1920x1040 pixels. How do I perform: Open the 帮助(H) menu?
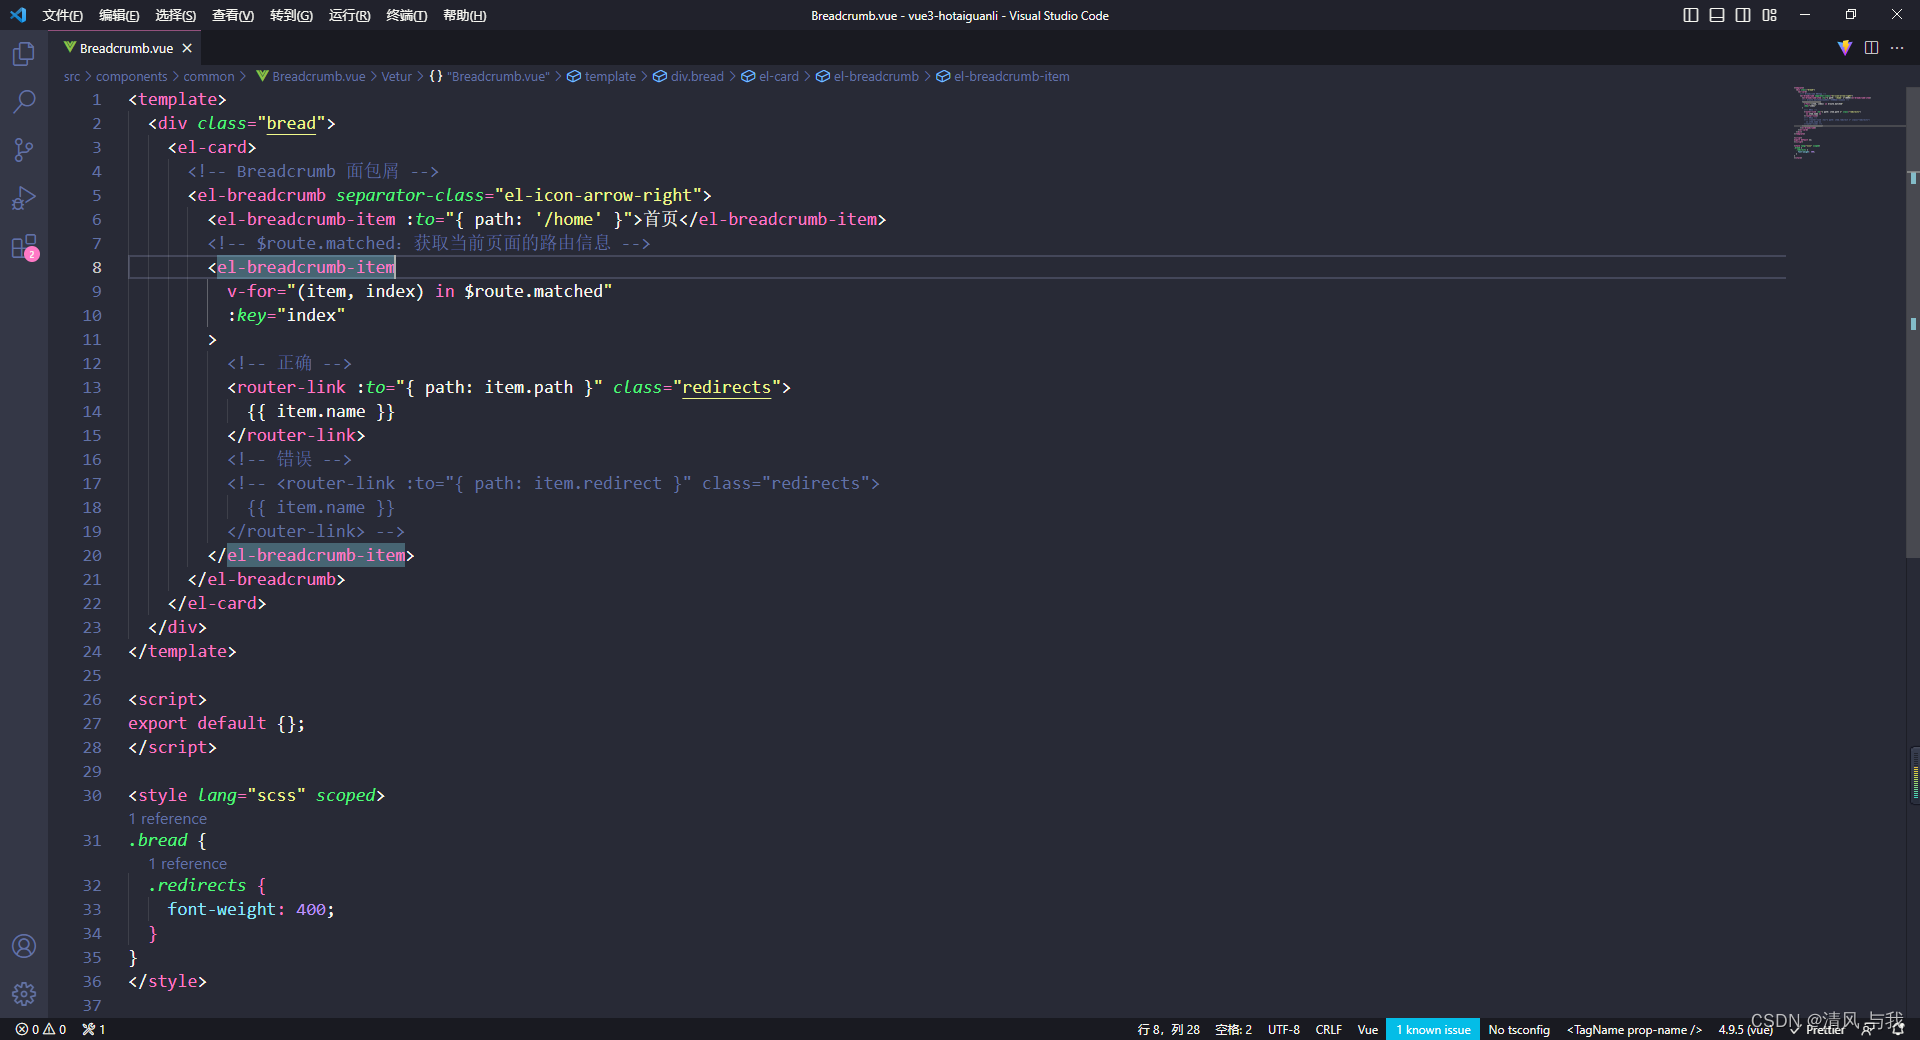[464, 15]
